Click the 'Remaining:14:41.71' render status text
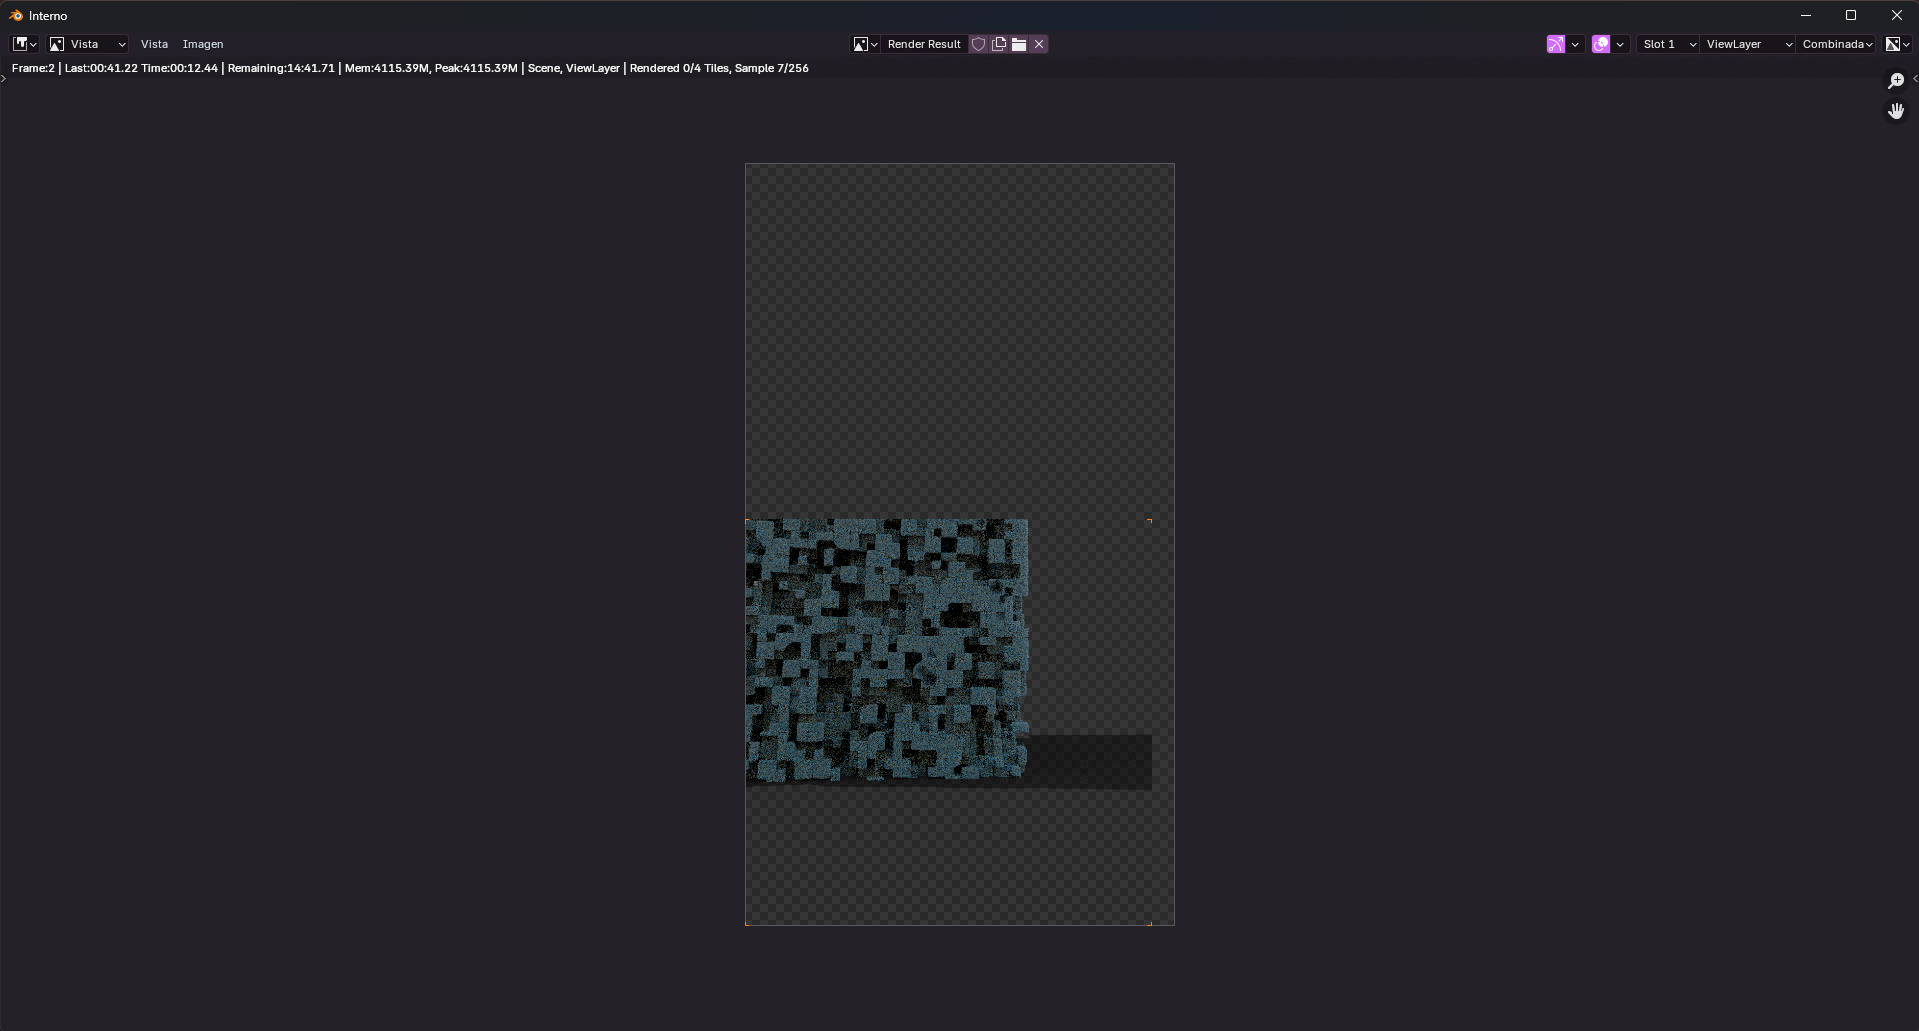1919x1031 pixels. (281, 68)
